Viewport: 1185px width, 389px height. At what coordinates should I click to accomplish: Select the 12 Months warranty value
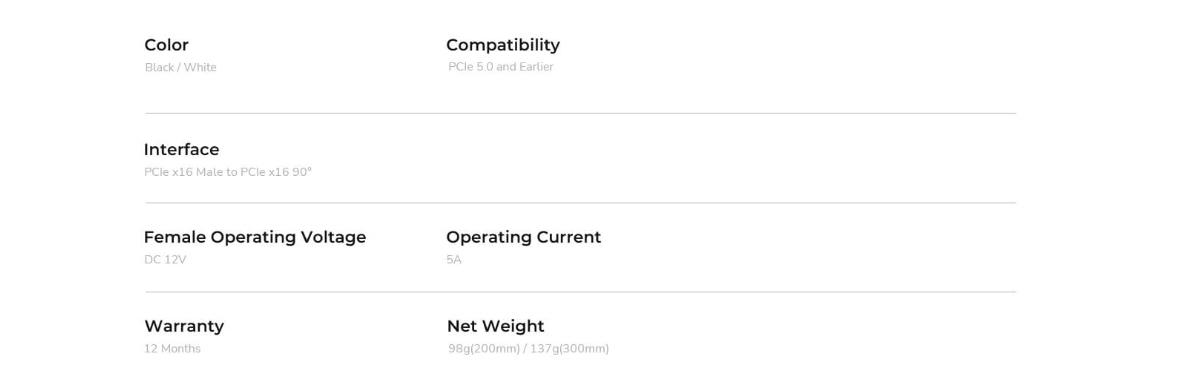(x=172, y=348)
